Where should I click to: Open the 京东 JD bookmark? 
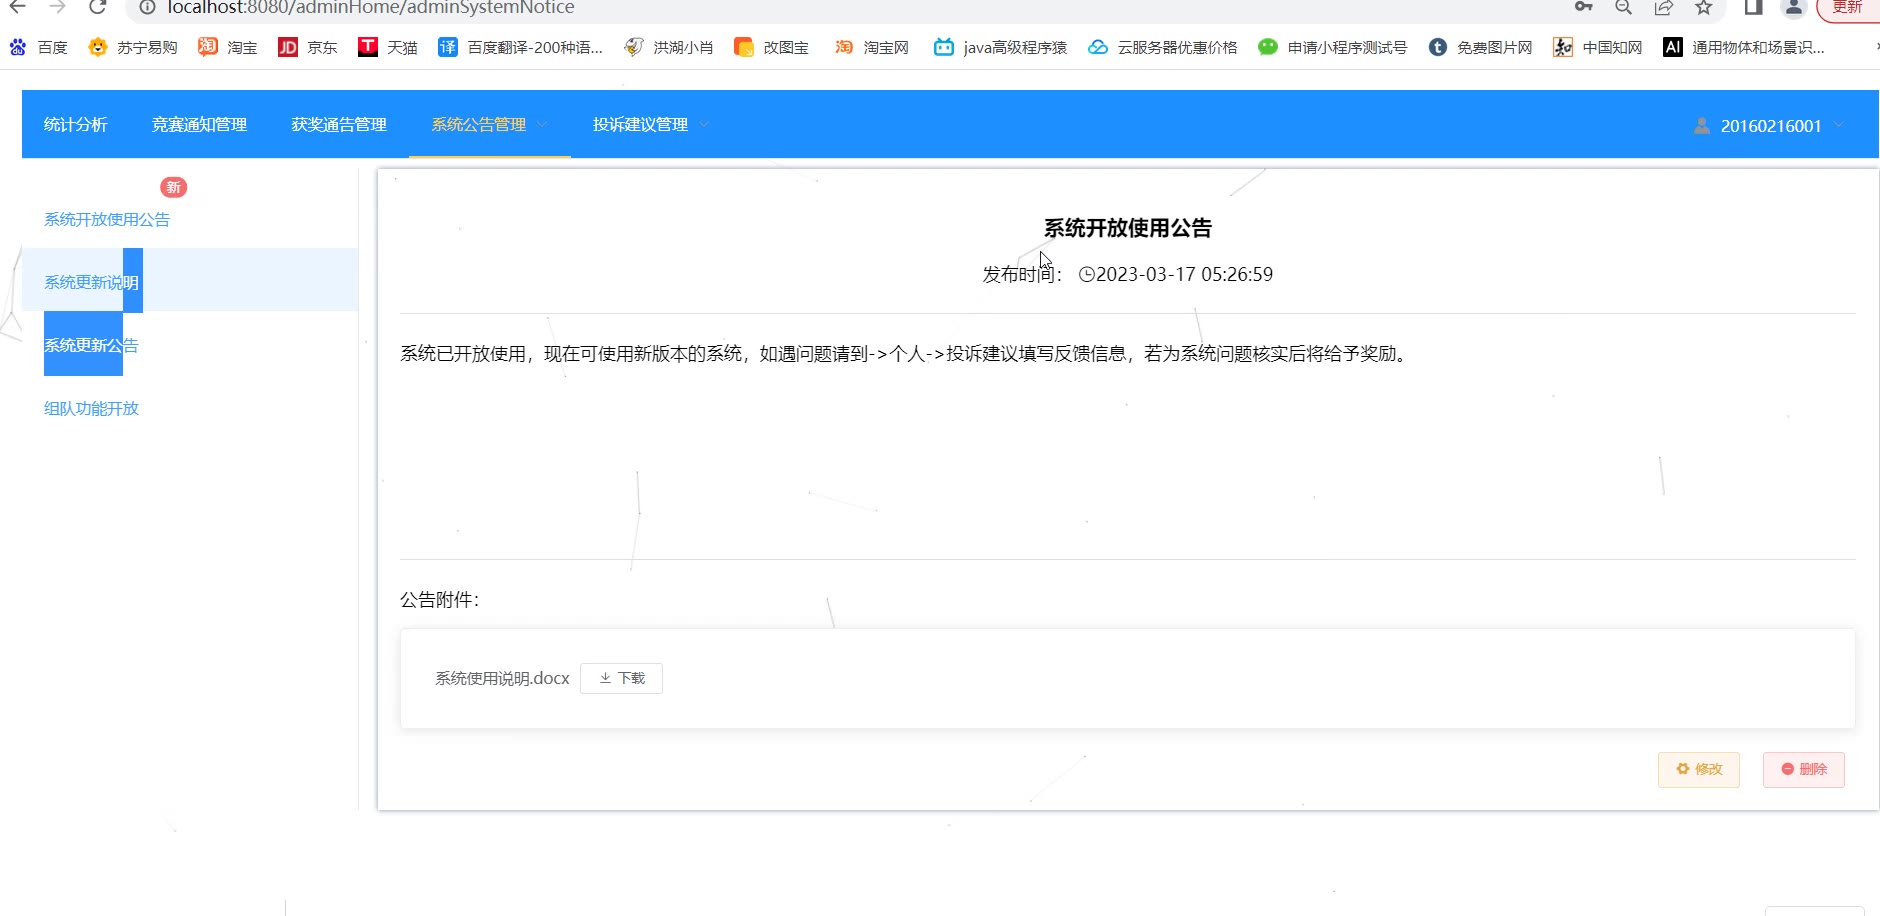point(307,47)
